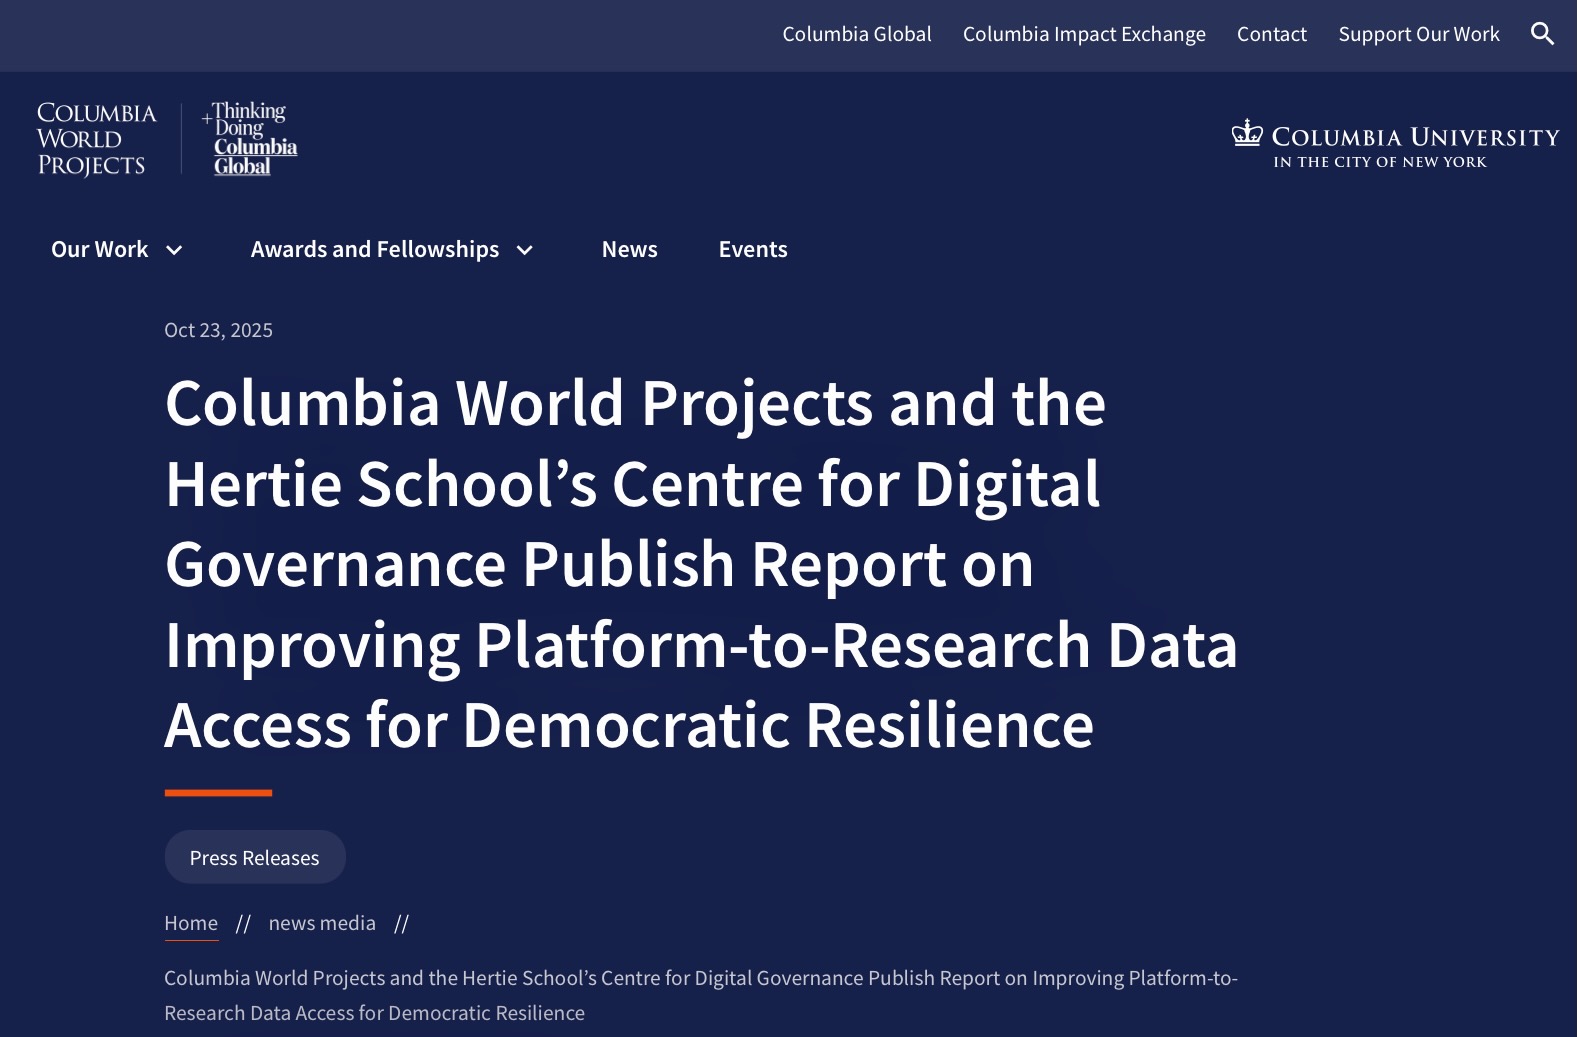
Task: Expand the chevron beside Awards and Fellowships
Action: [525, 250]
